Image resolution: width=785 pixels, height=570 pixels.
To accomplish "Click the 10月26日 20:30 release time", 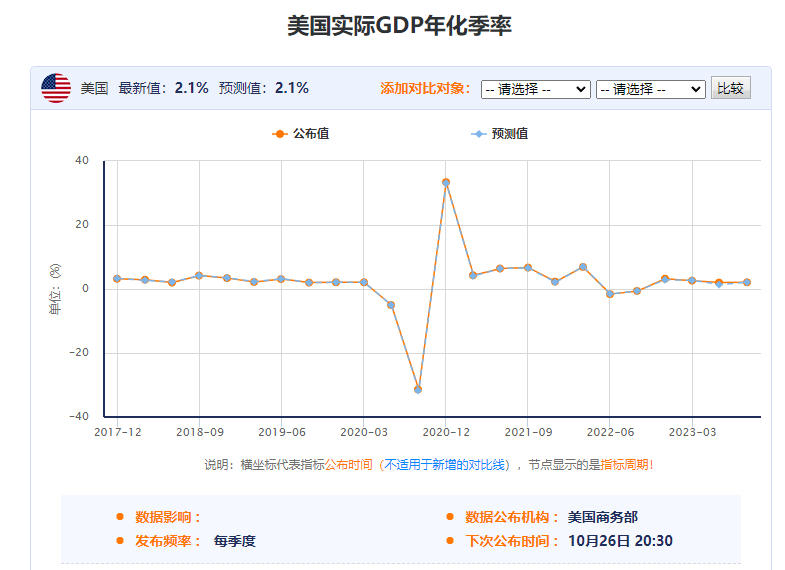I will point(620,541).
